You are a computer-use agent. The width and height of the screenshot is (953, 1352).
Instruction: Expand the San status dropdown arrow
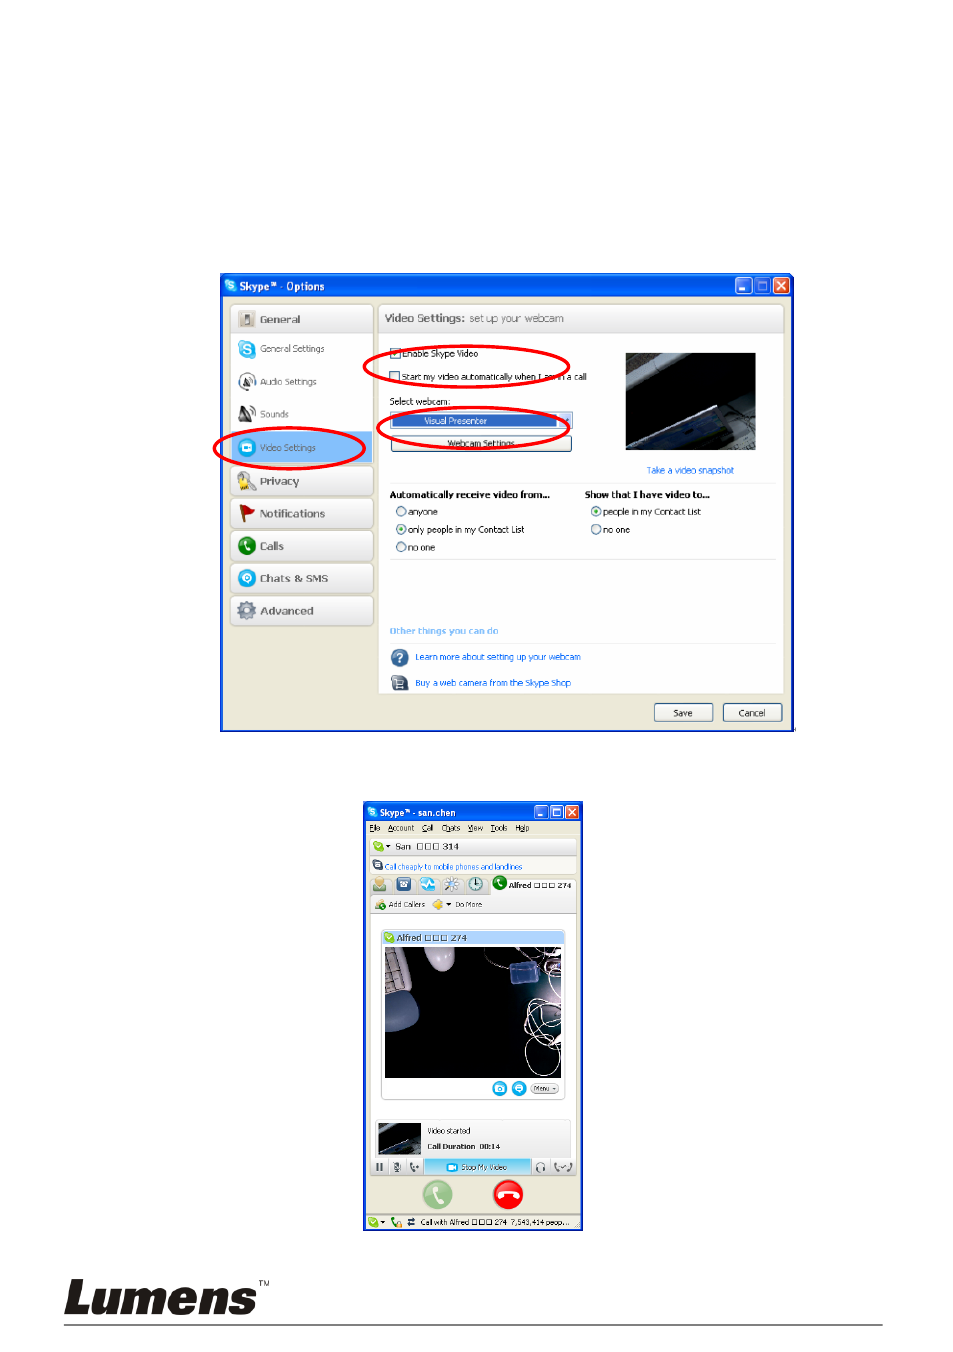(x=388, y=846)
